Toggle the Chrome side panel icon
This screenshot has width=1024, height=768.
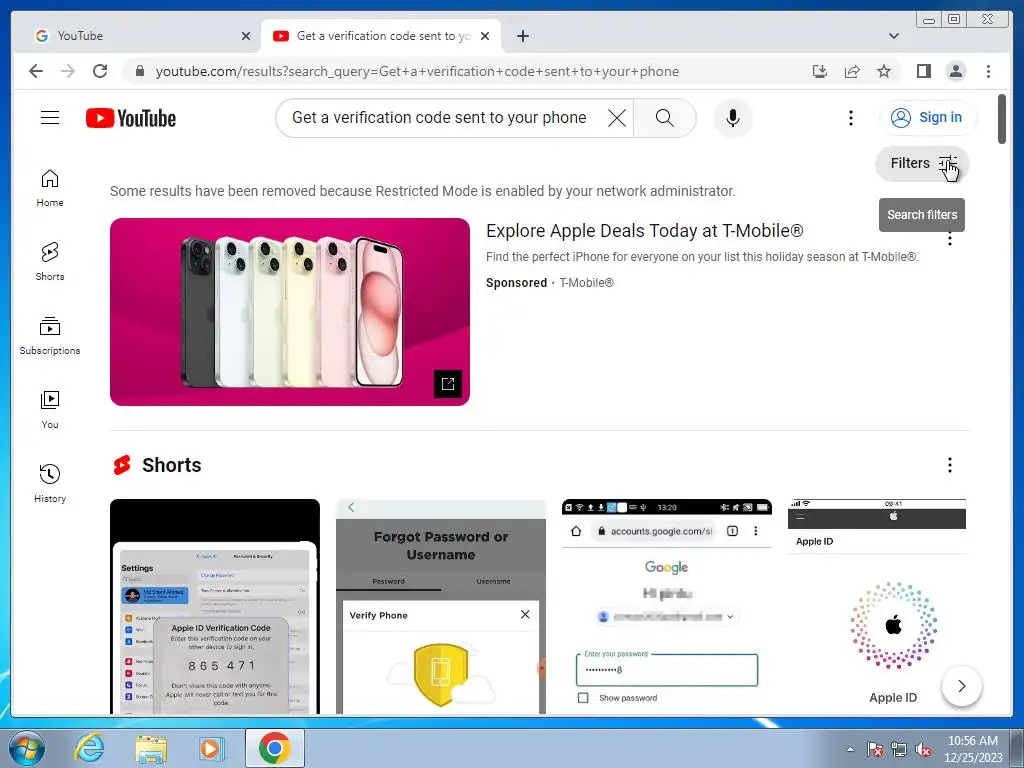point(923,71)
